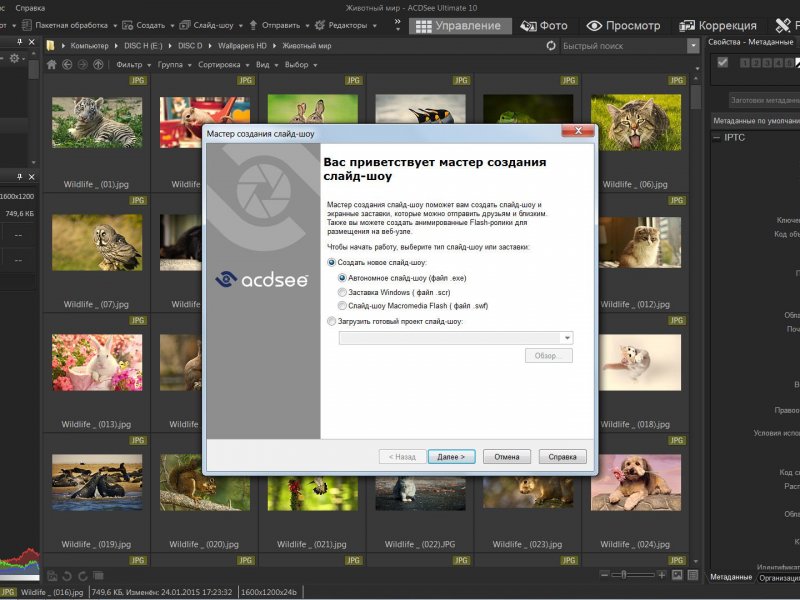Screen dimensions: 800x600
Task: Open the Вид dropdown
Action: pos(267,65)
